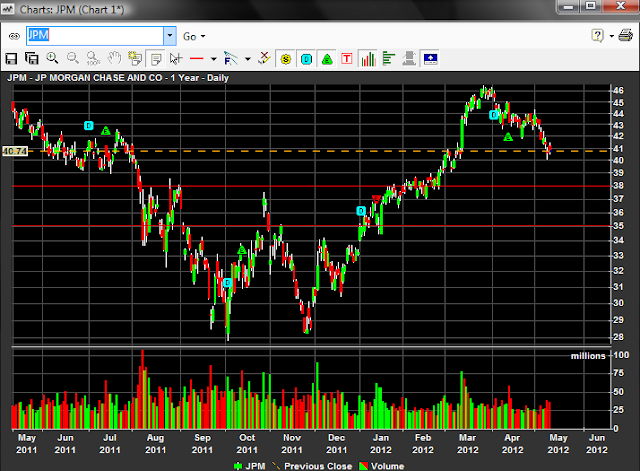The height and width of the screenshot is (471, 640).
Task: Open the symbol combo box dropdown arrow
Action: [x=170, y=36]
